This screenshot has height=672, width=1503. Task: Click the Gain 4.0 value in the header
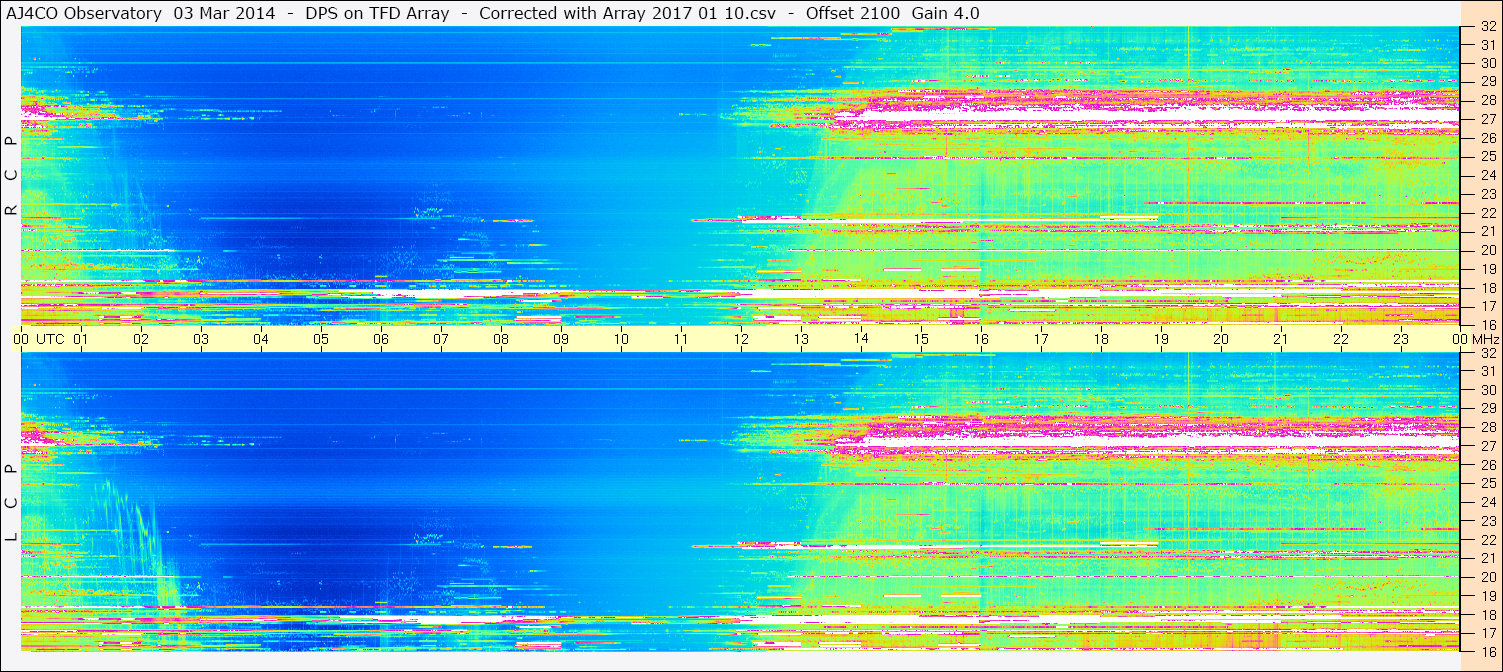point(946,13)
